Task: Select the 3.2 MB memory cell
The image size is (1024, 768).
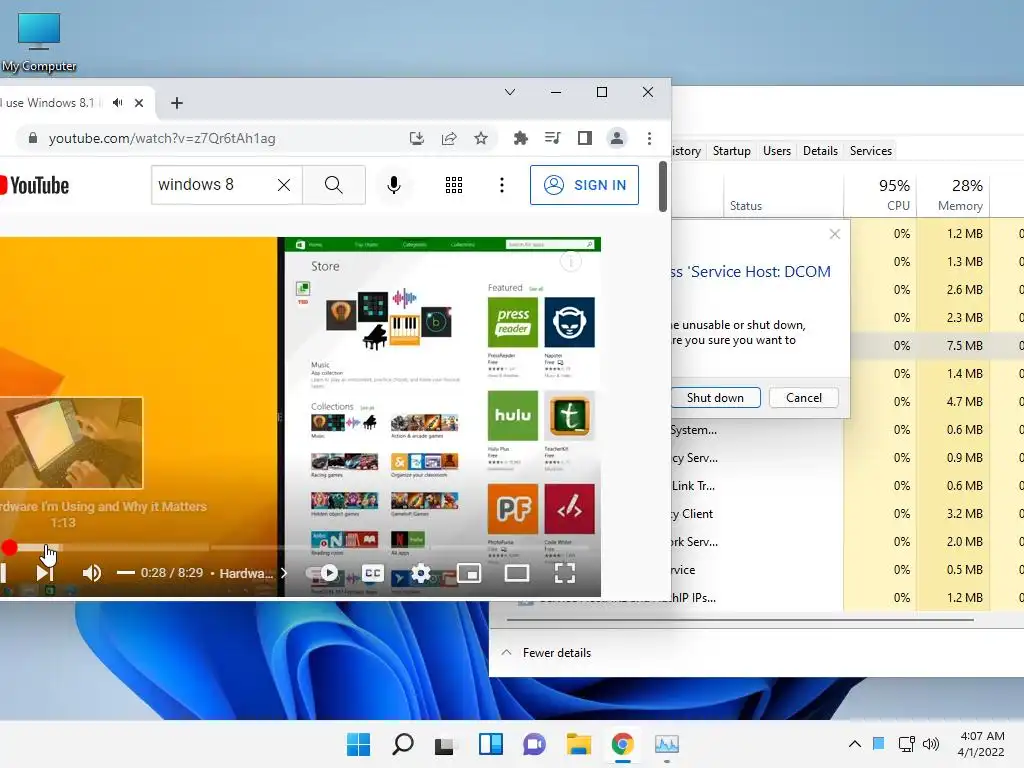Action: pyautogui.click(x=953, y=514)
